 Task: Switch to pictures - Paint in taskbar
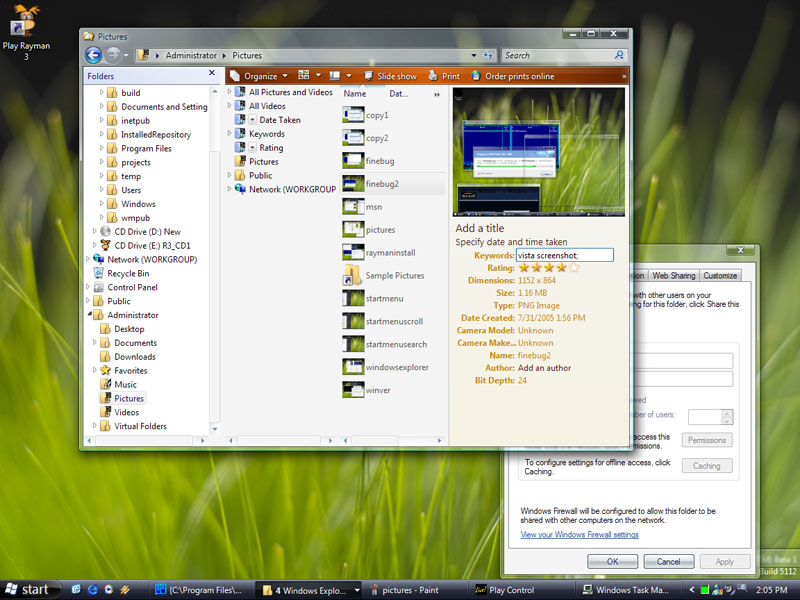[408, 590]
